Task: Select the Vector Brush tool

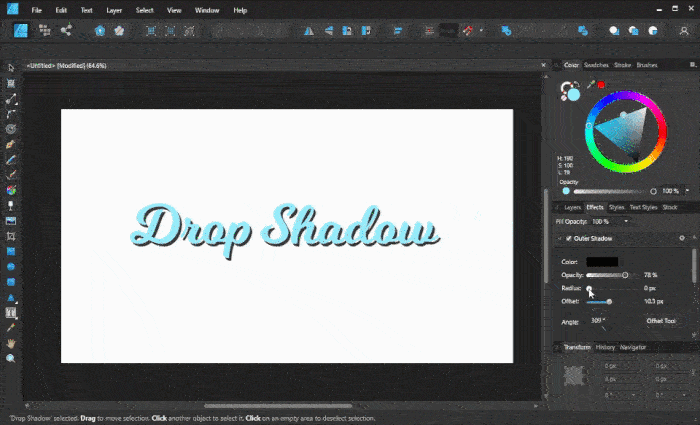Action: (x=11, y=175)
